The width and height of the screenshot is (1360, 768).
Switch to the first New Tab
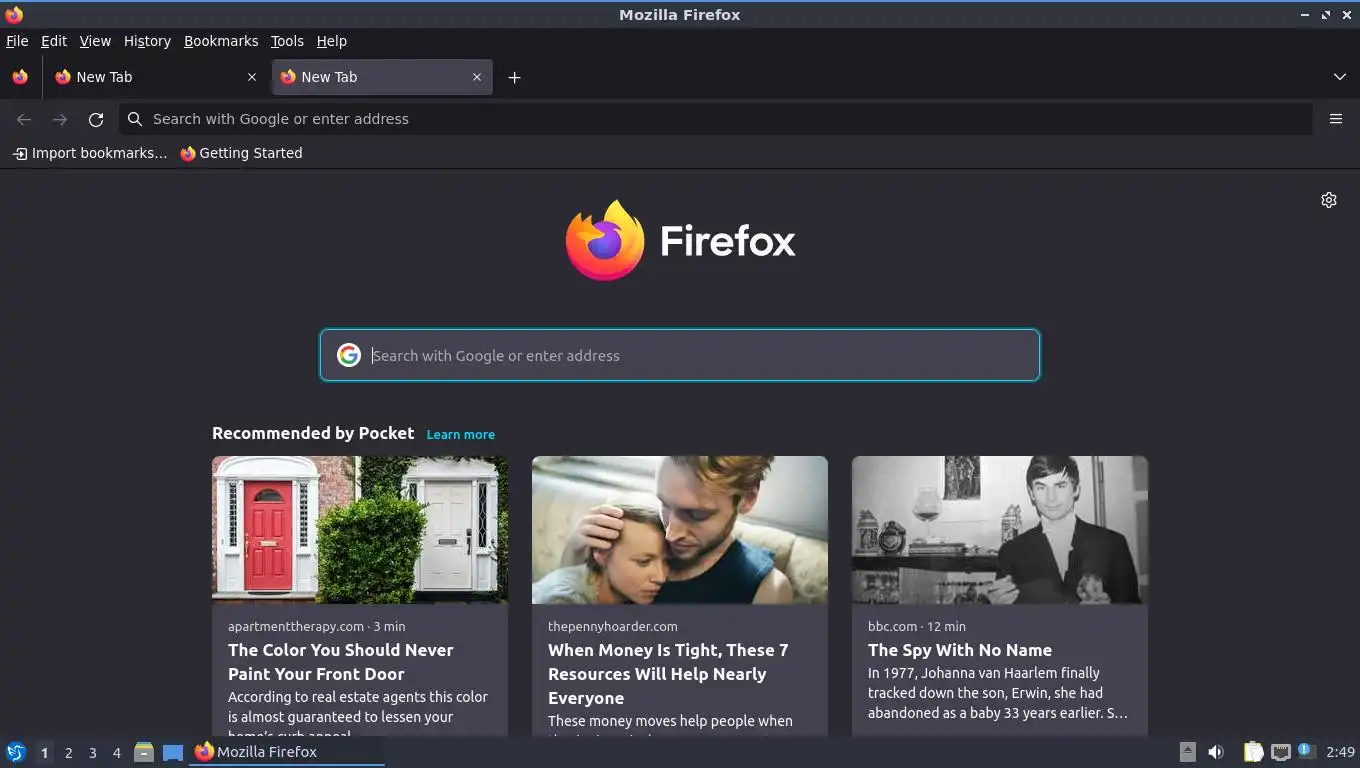pos(155,77)
